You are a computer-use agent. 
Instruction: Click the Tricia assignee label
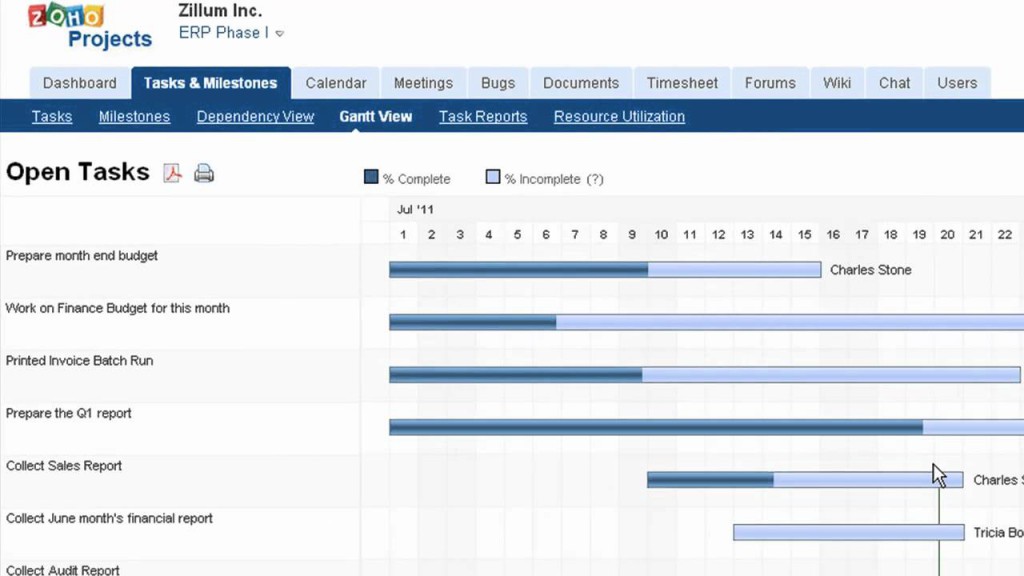click(998, 532)
